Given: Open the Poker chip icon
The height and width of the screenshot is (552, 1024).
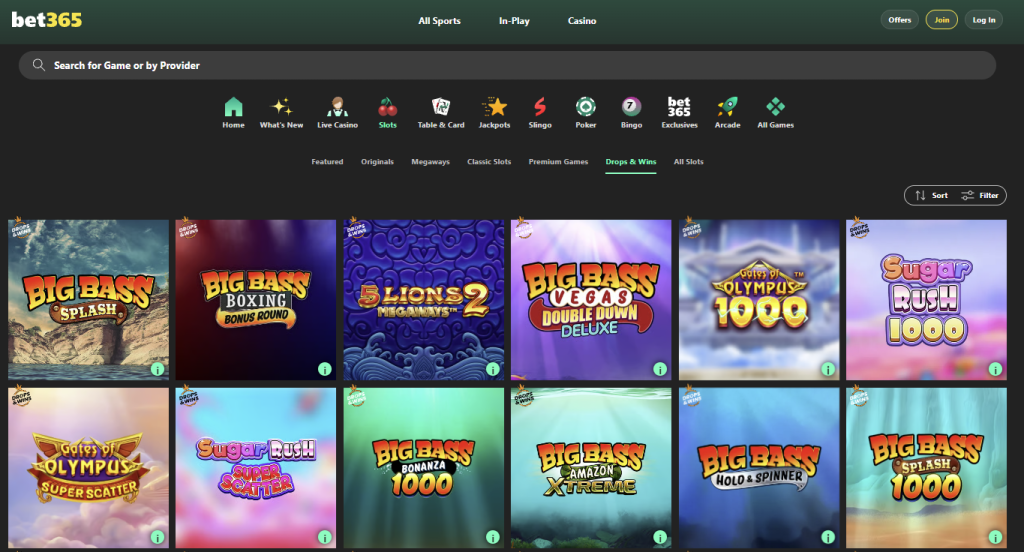Looking at the screenshot, I should [x=586, y=106].
